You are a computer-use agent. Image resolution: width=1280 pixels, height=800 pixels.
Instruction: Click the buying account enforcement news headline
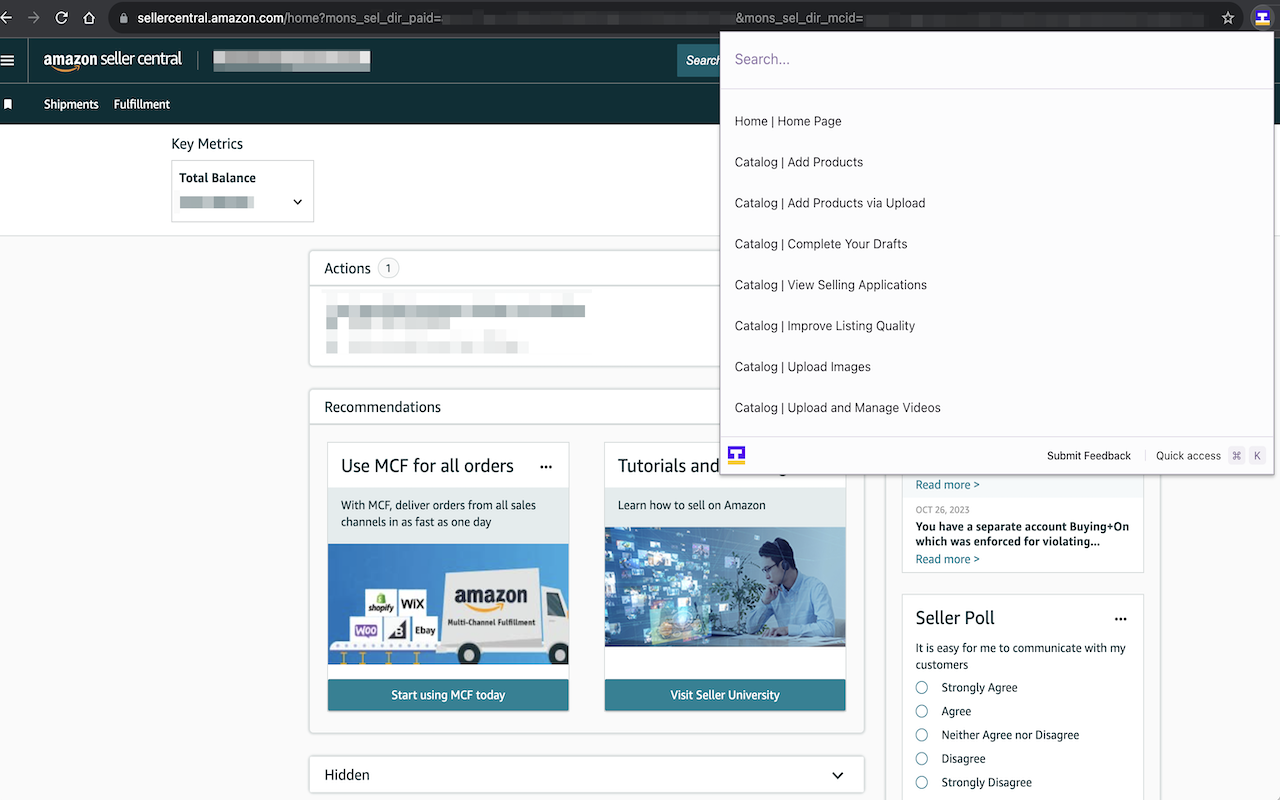tap(1022, 534)
